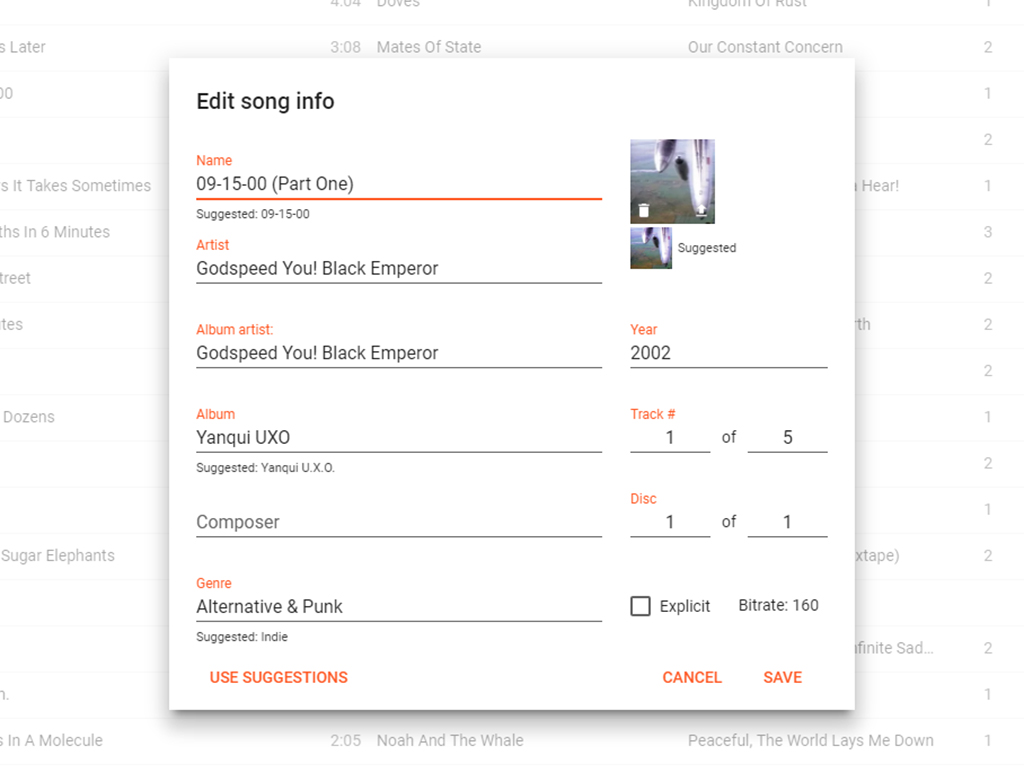Cancel the Edit song info dialog
This screenshot has height=768, width=1024.
tap(691, 677)
